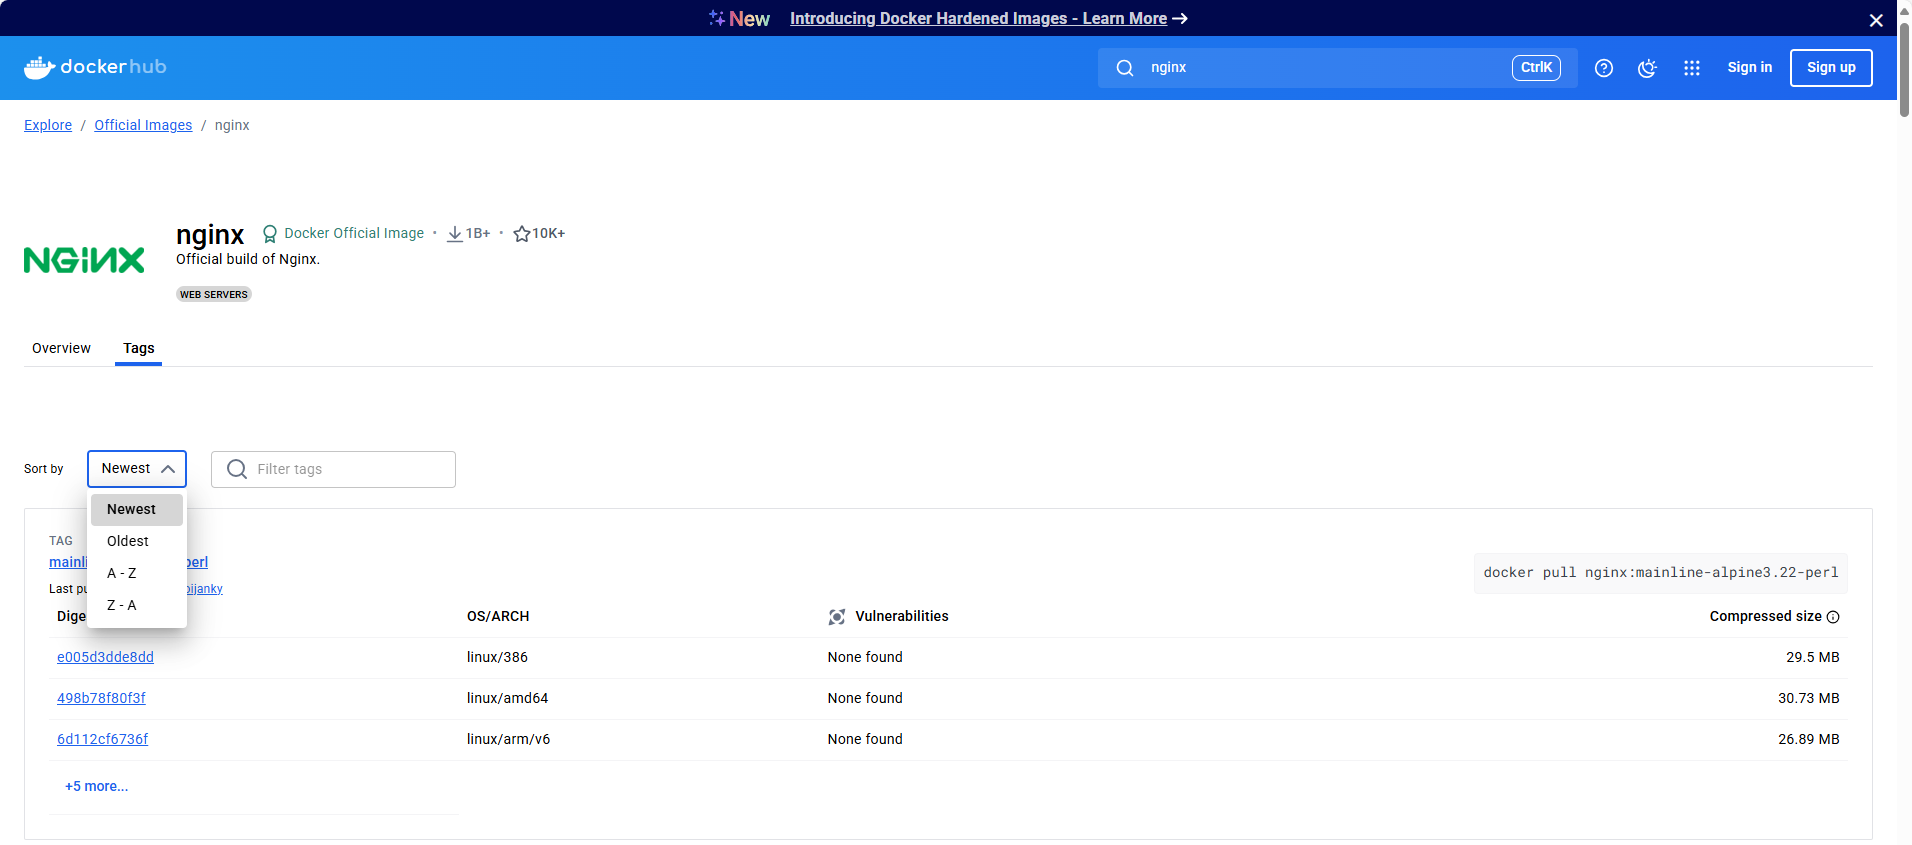
Task: Expand the +5 more digests link
Action: (97, 786)
